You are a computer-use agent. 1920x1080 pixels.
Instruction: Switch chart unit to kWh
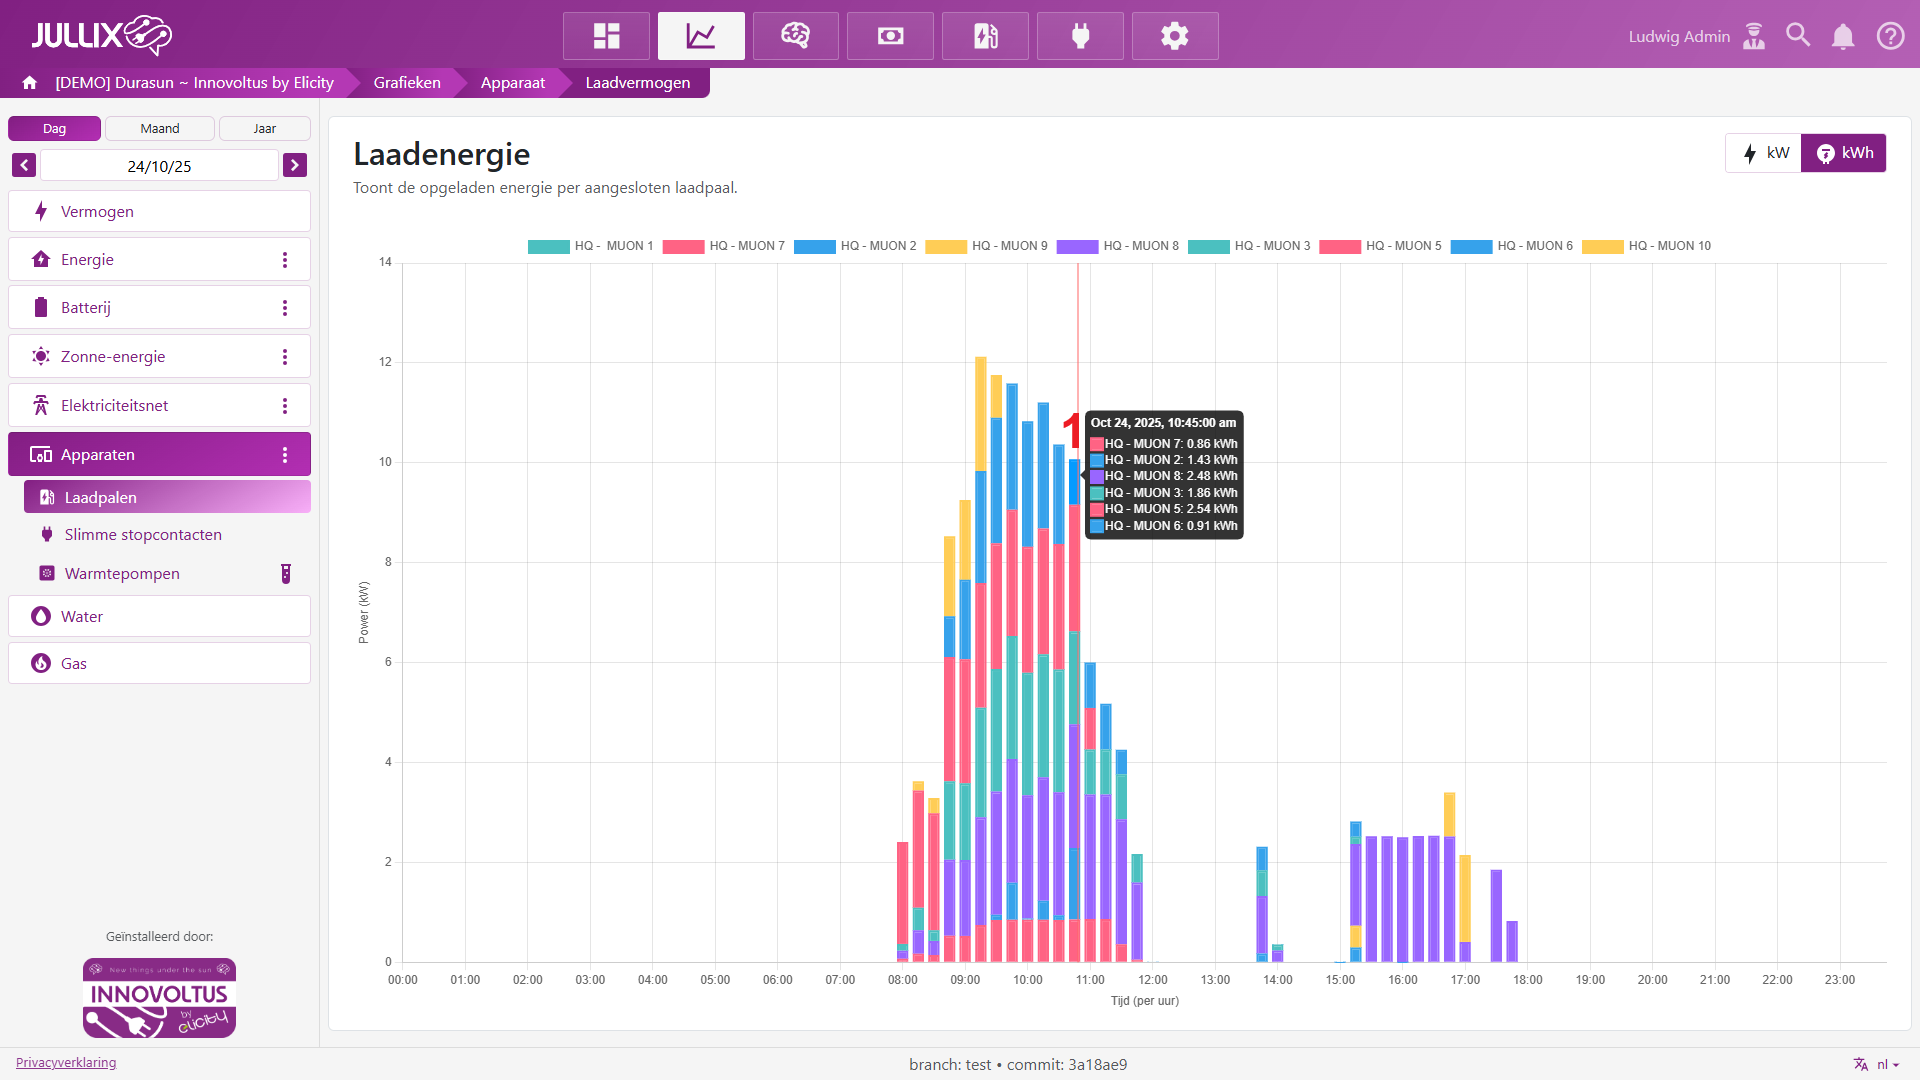coord(1844,153)
